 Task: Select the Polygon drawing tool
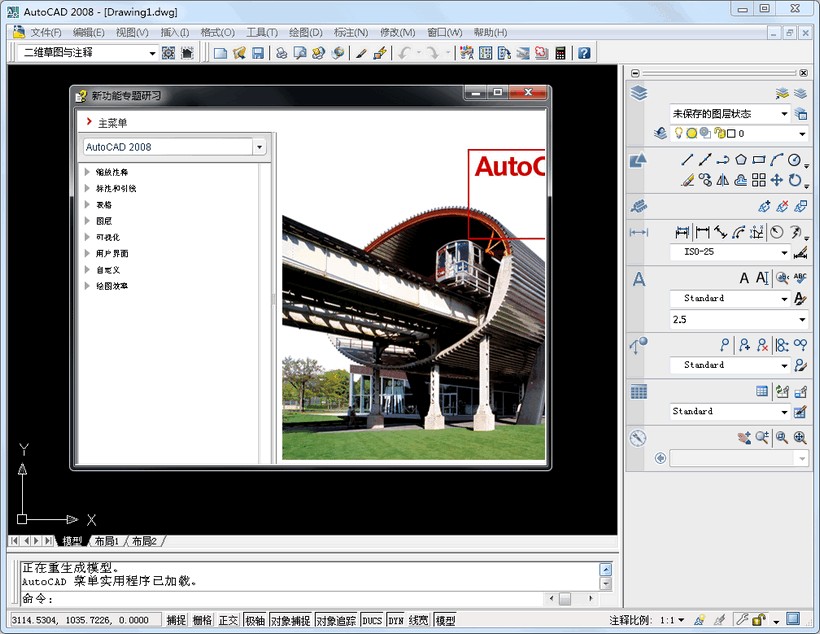pos(741,160)
